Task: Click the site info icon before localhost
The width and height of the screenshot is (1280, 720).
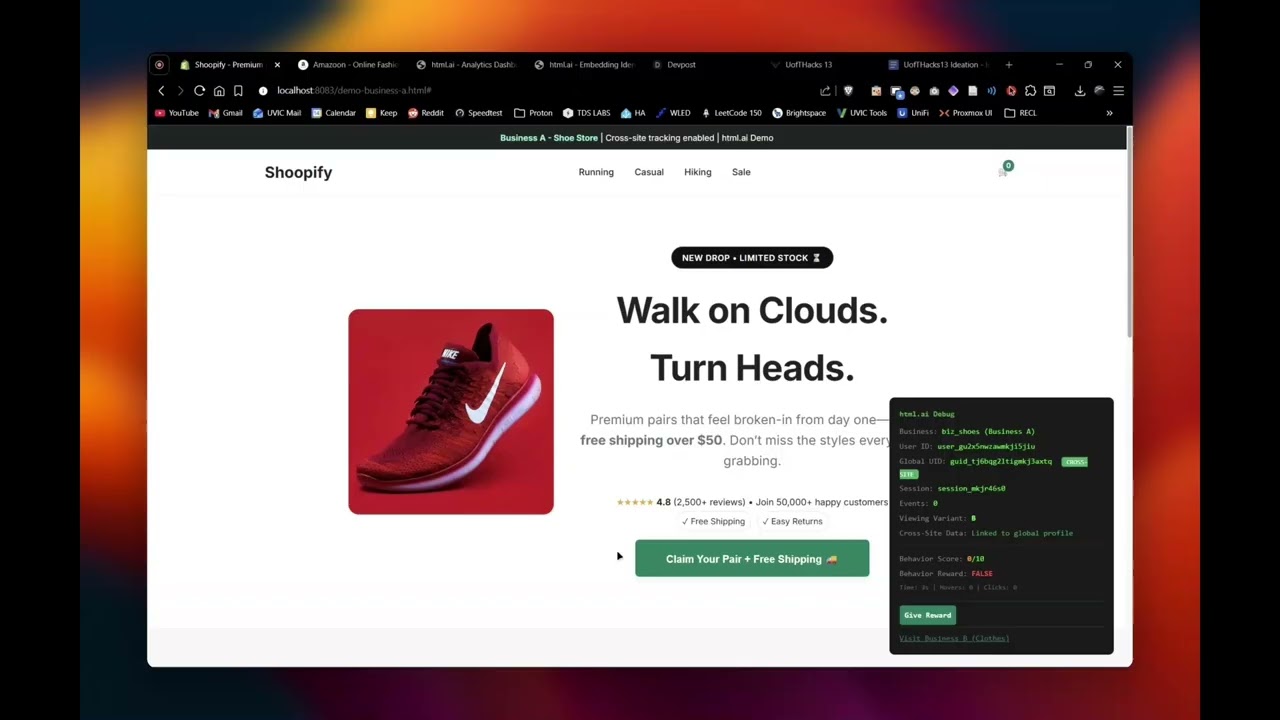Action: (x=263, y=91)
